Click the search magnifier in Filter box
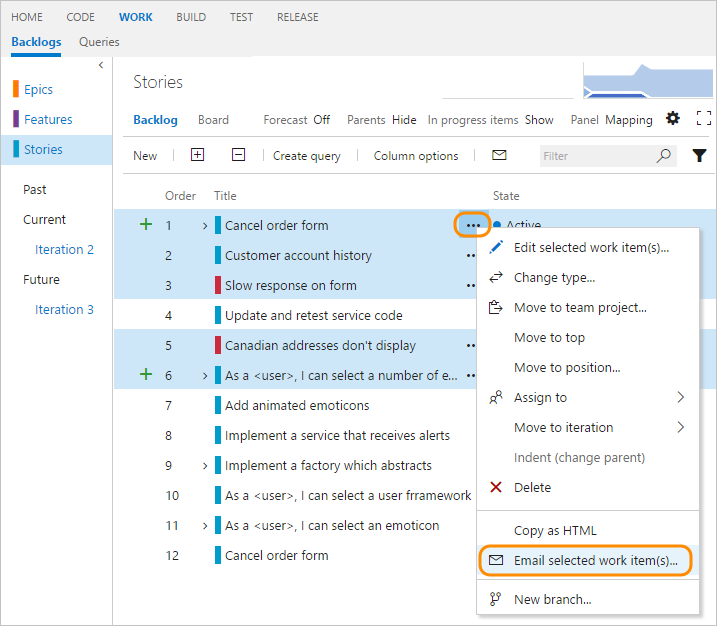This screenshot has width=717, height=626. (663, 155)
